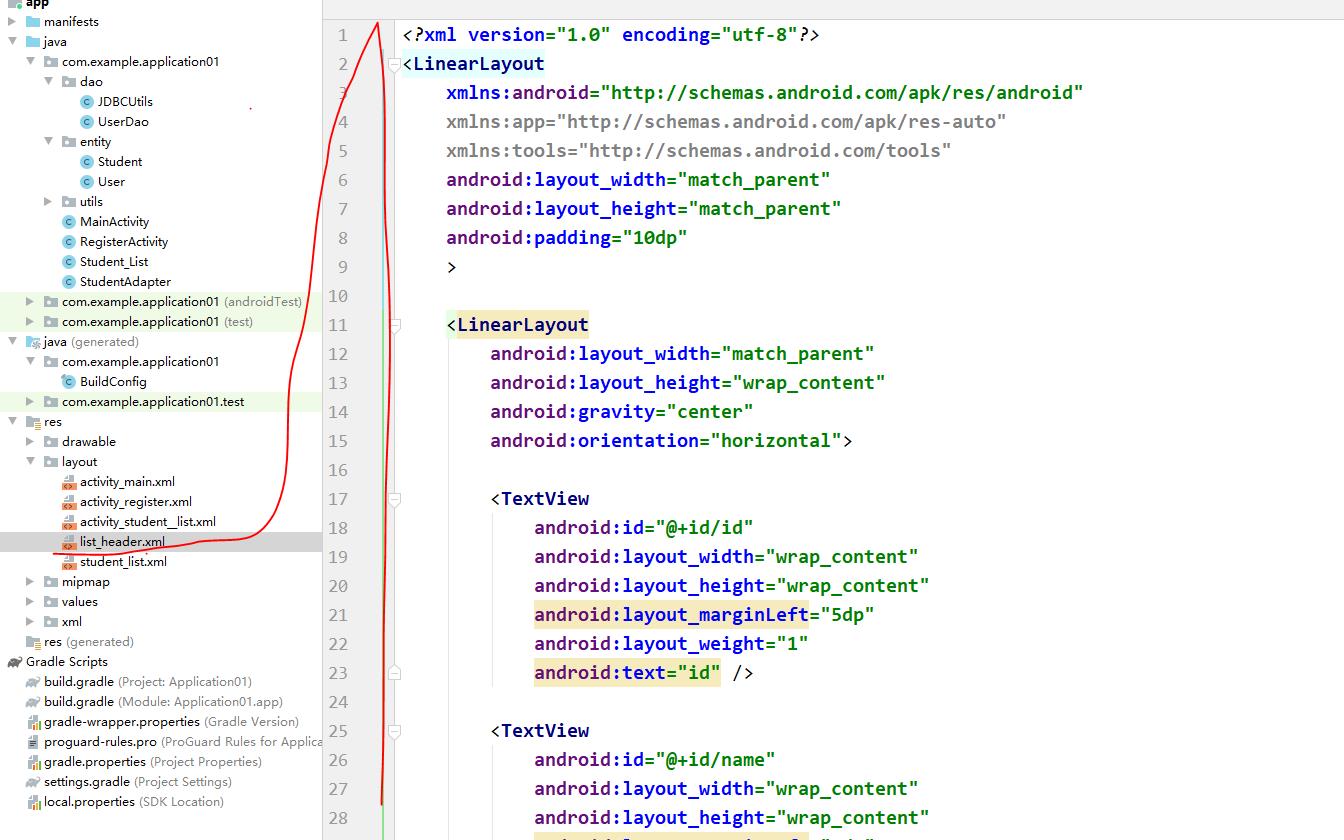
Task: Click the build.gradle (Module) gradle icon
Action: 34,701
